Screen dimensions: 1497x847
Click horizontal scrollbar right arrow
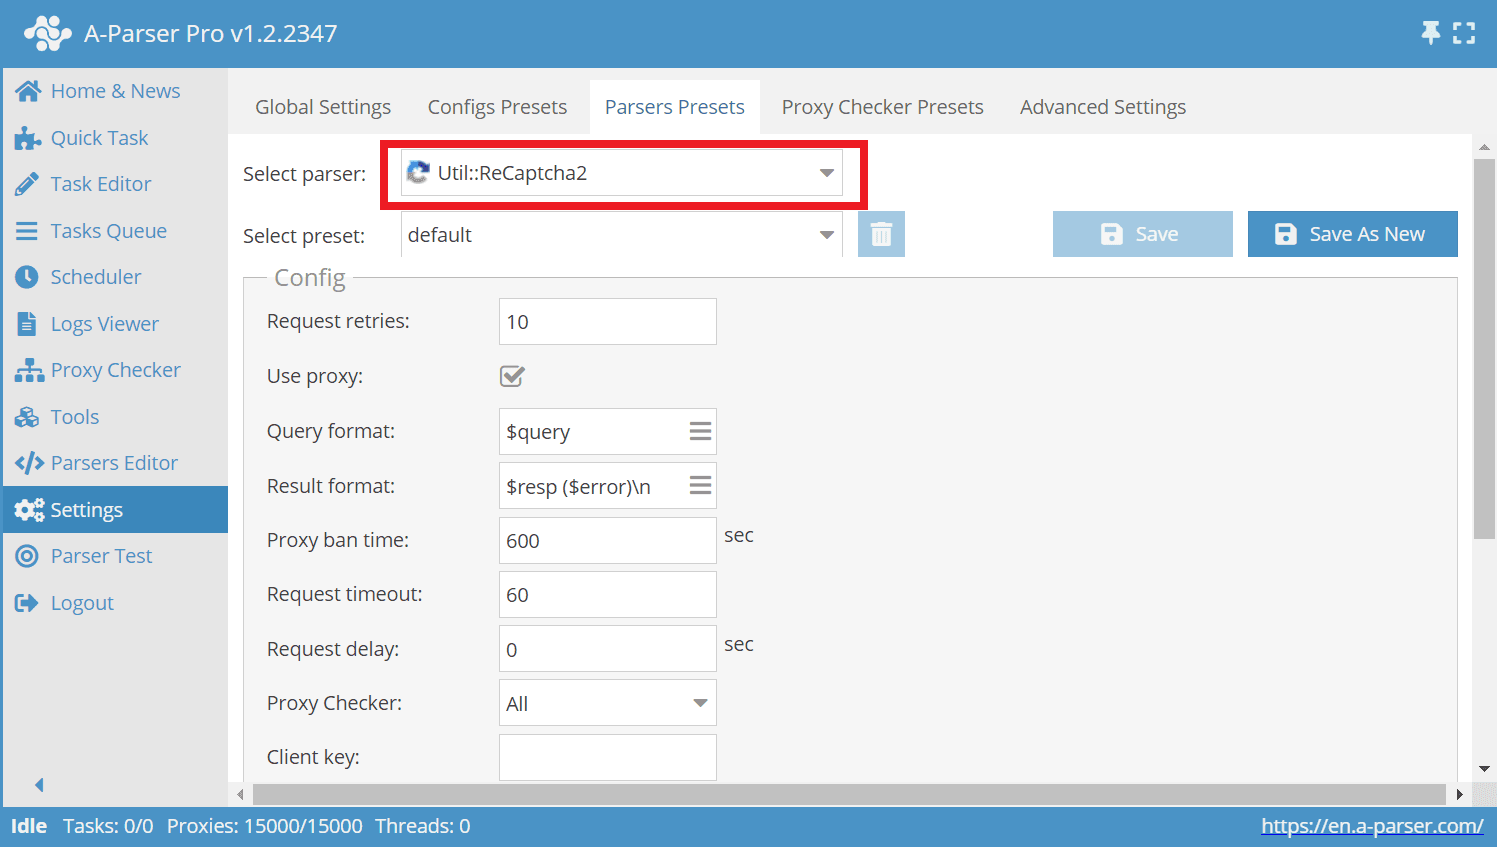pyautogui.click(x=1459, y=794)
